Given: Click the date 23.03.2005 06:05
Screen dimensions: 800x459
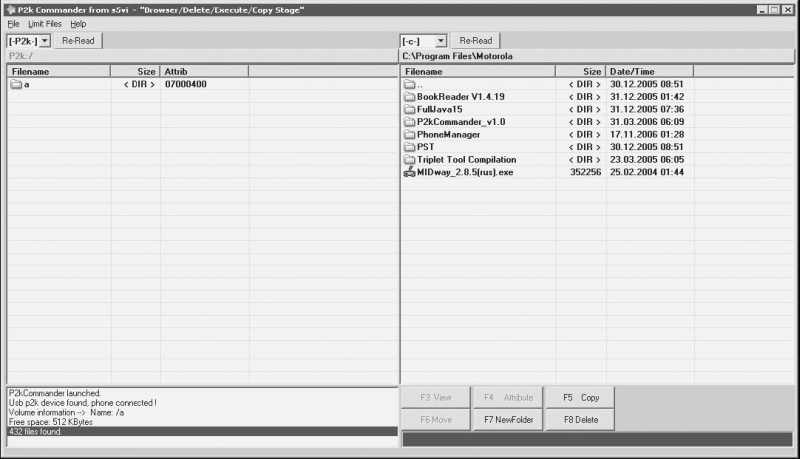Looking at the screenshot, I should click(647, 160).
